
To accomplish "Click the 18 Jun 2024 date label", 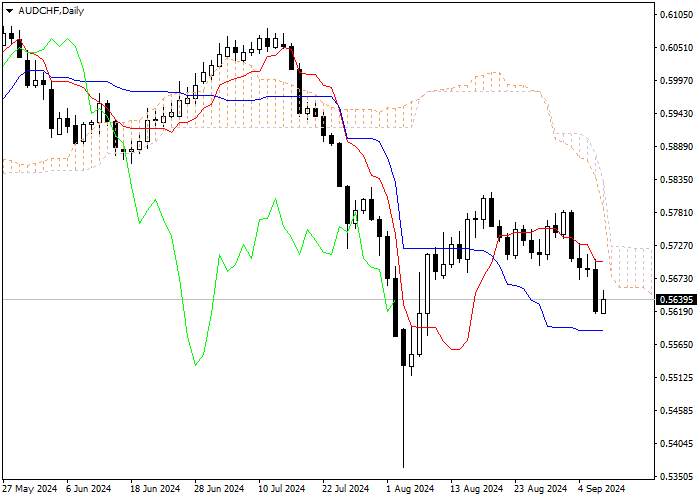I will coord(155,489).
